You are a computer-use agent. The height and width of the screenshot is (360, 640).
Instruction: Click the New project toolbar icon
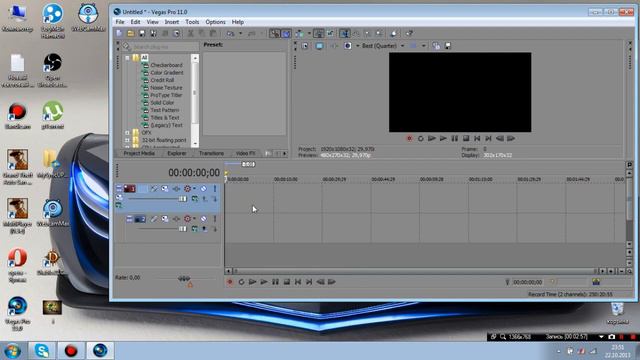[119, 33]
